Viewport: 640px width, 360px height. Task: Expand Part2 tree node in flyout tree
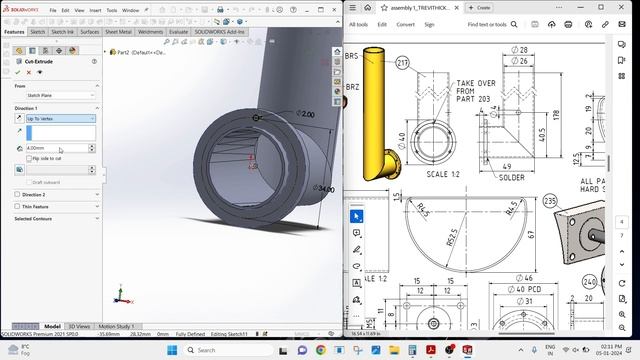click(105, 52)
